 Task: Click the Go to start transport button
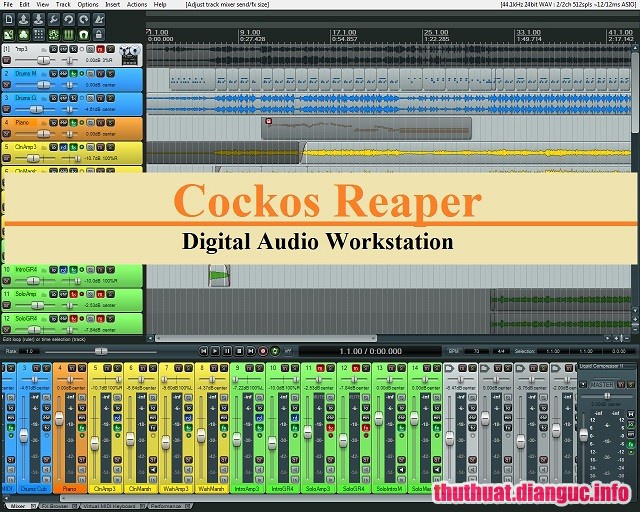coord(203,351)
